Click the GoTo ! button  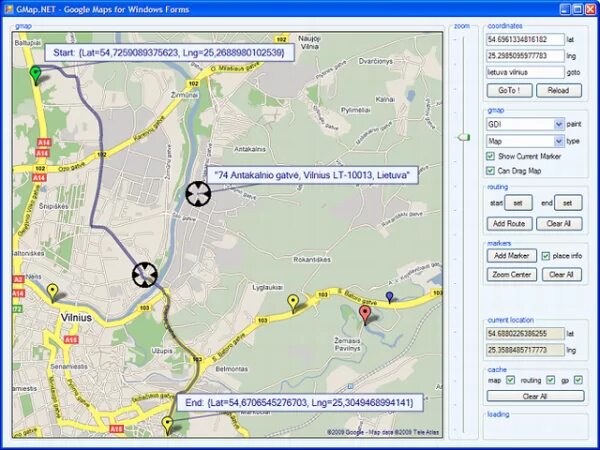pos(509,91)
